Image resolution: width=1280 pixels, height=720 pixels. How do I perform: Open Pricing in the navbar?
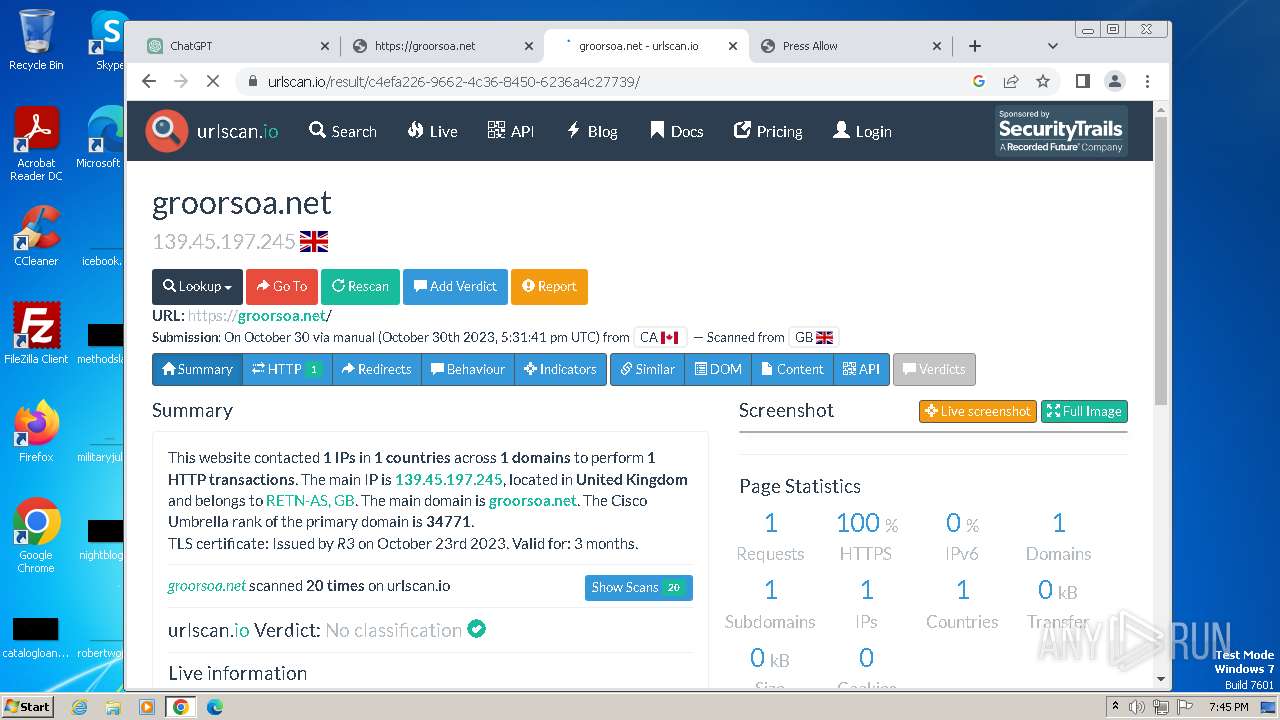coord(768,131)
